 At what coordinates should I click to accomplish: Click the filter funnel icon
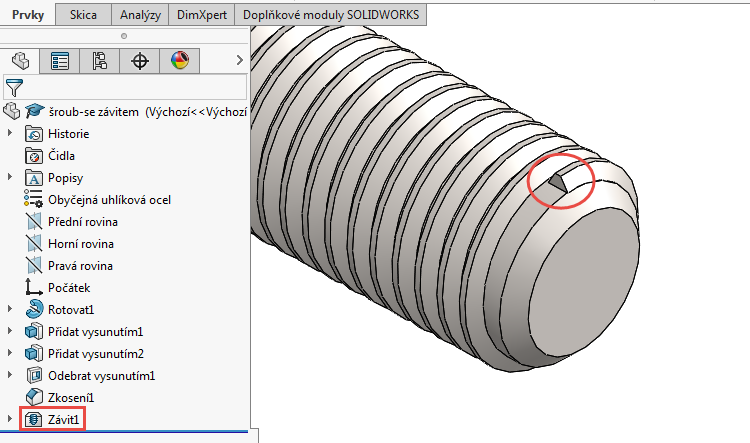pyautogui.click(x=14, y=88)
